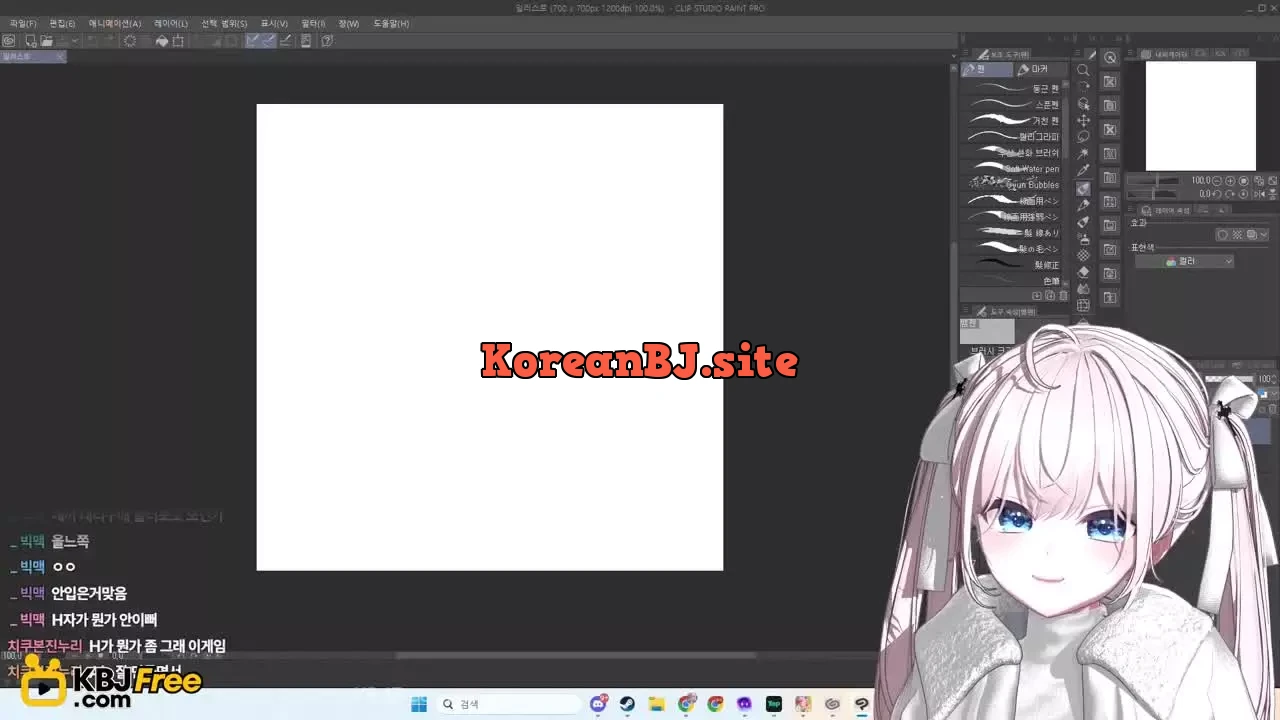
Task: Open the 도움말(H) menu
Action: (x=390, y=23)
